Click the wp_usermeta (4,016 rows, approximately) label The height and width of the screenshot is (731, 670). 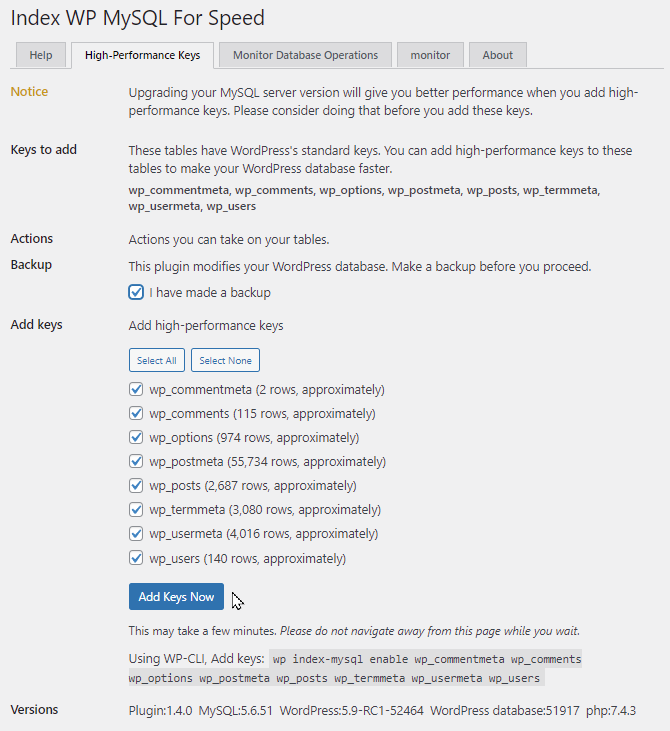click(x=263, y=534)
